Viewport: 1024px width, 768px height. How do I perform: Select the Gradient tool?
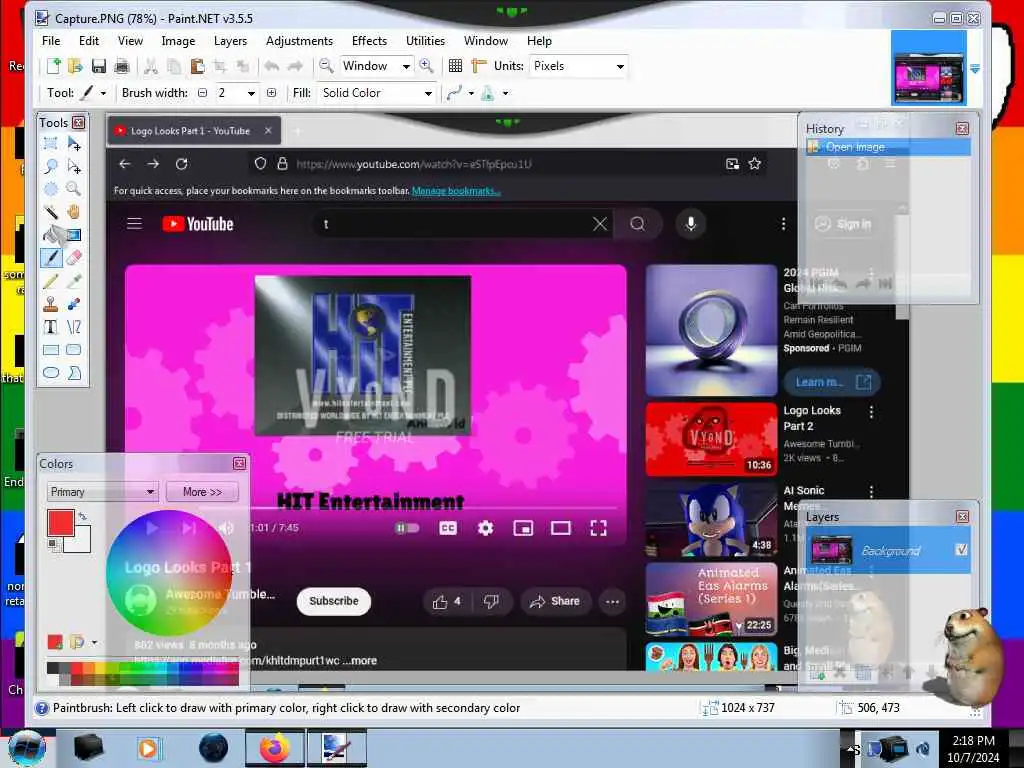click(74, 234)
